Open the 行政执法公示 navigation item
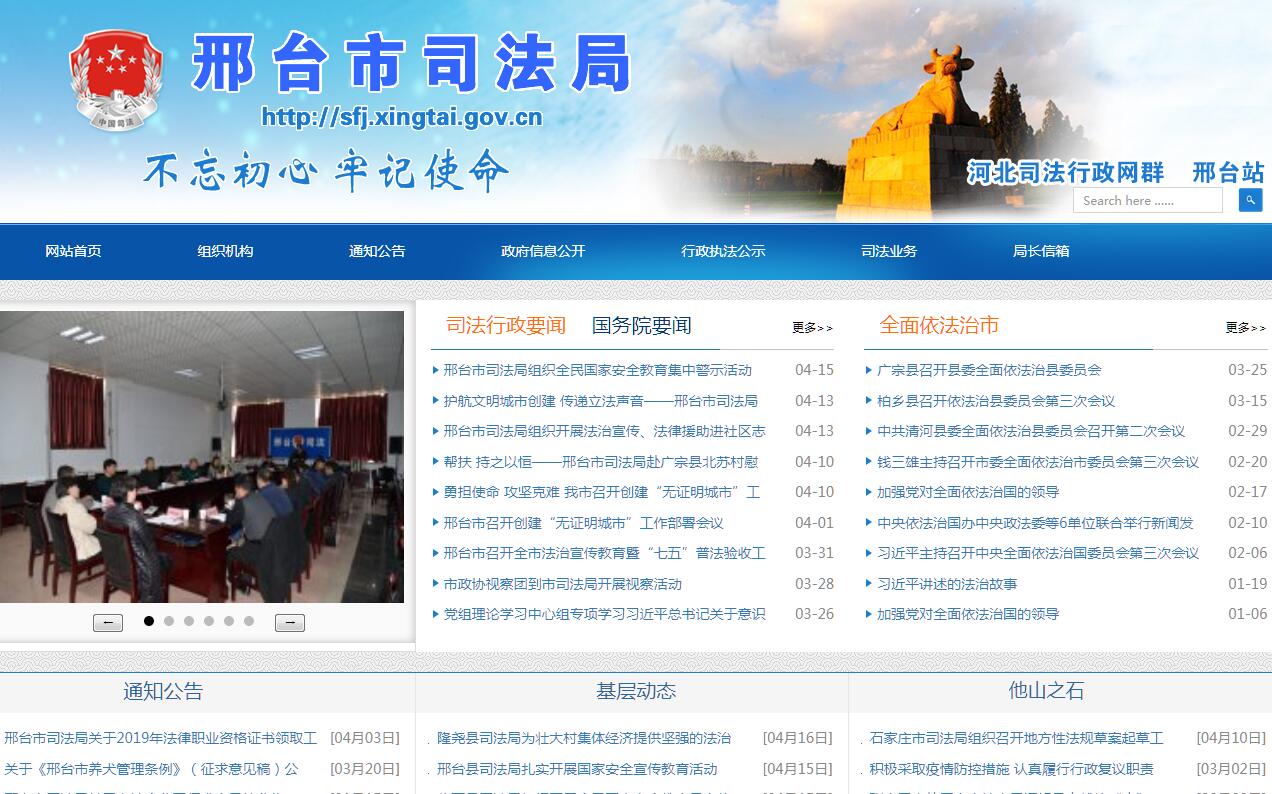 [x=723, y=251]
